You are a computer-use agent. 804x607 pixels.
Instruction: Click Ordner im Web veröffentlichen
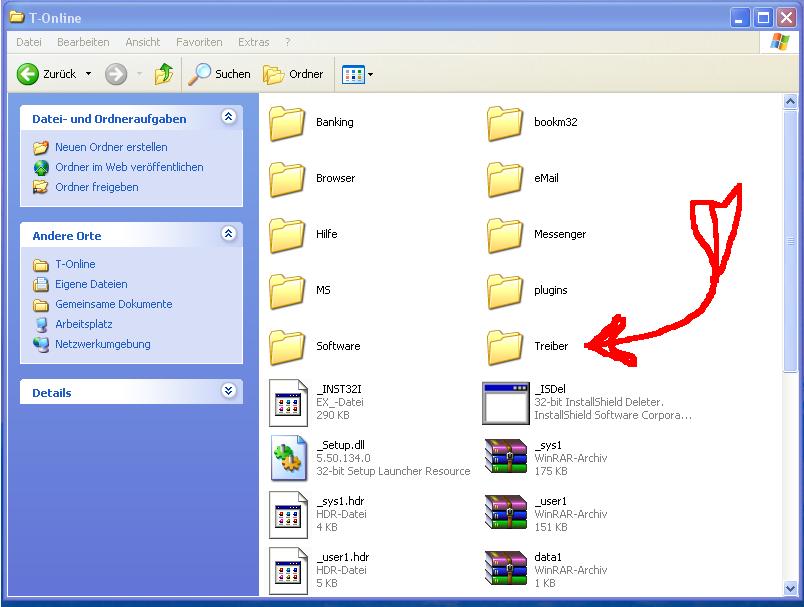[x=129, y=167]
